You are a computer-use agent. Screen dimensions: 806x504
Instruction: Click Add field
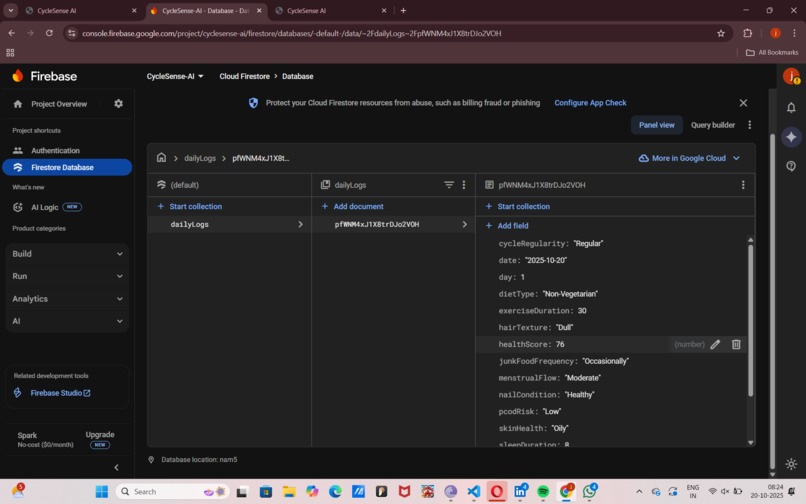[x=507, y=226]
